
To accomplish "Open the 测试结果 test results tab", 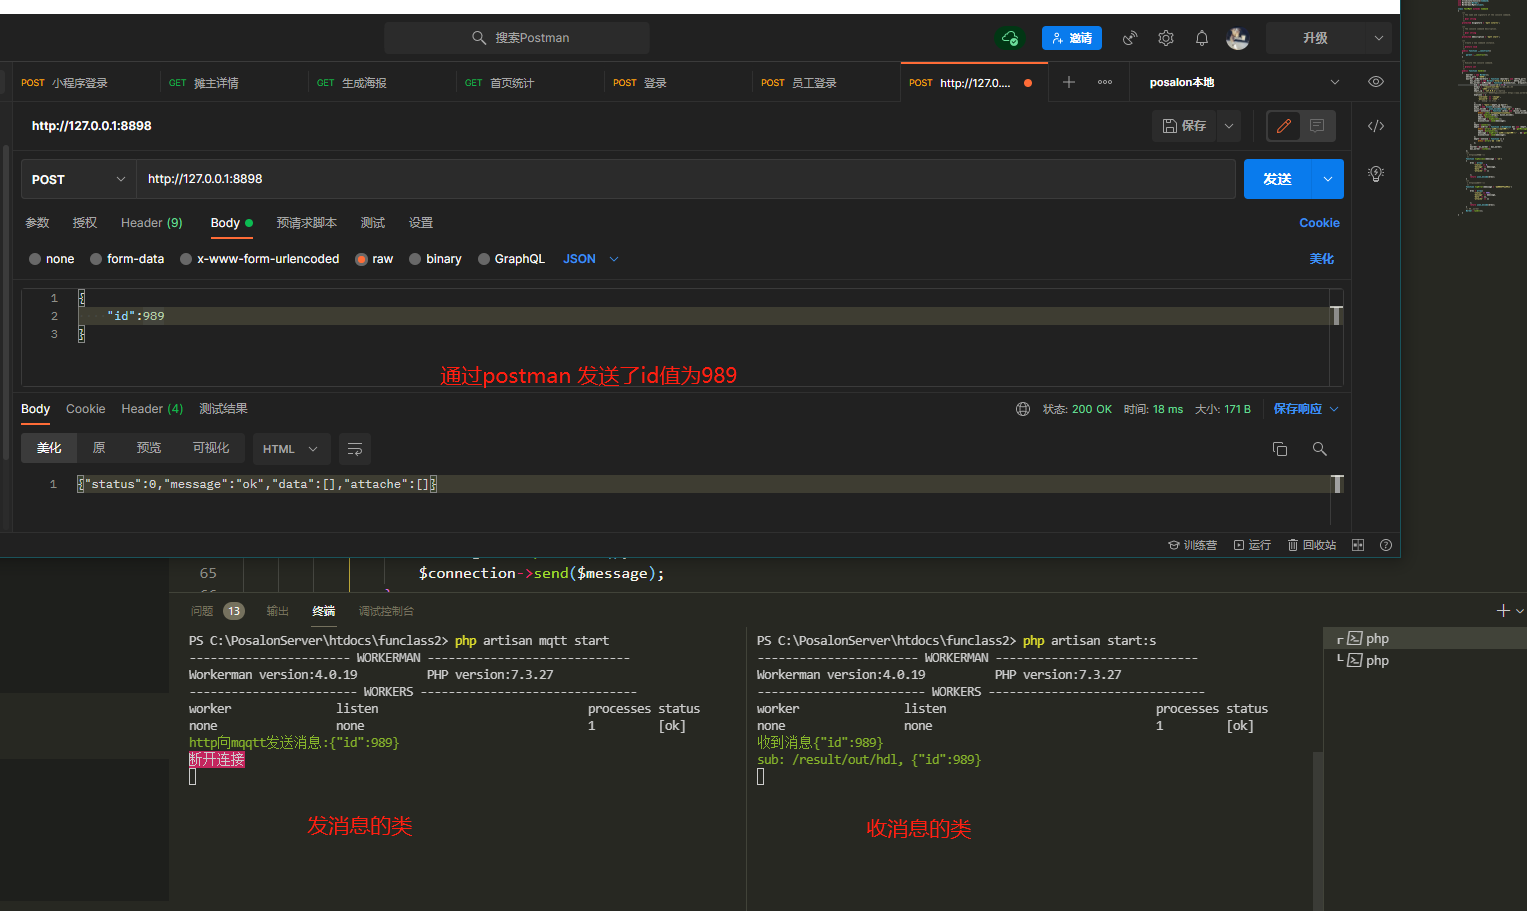I will [223, 409].
